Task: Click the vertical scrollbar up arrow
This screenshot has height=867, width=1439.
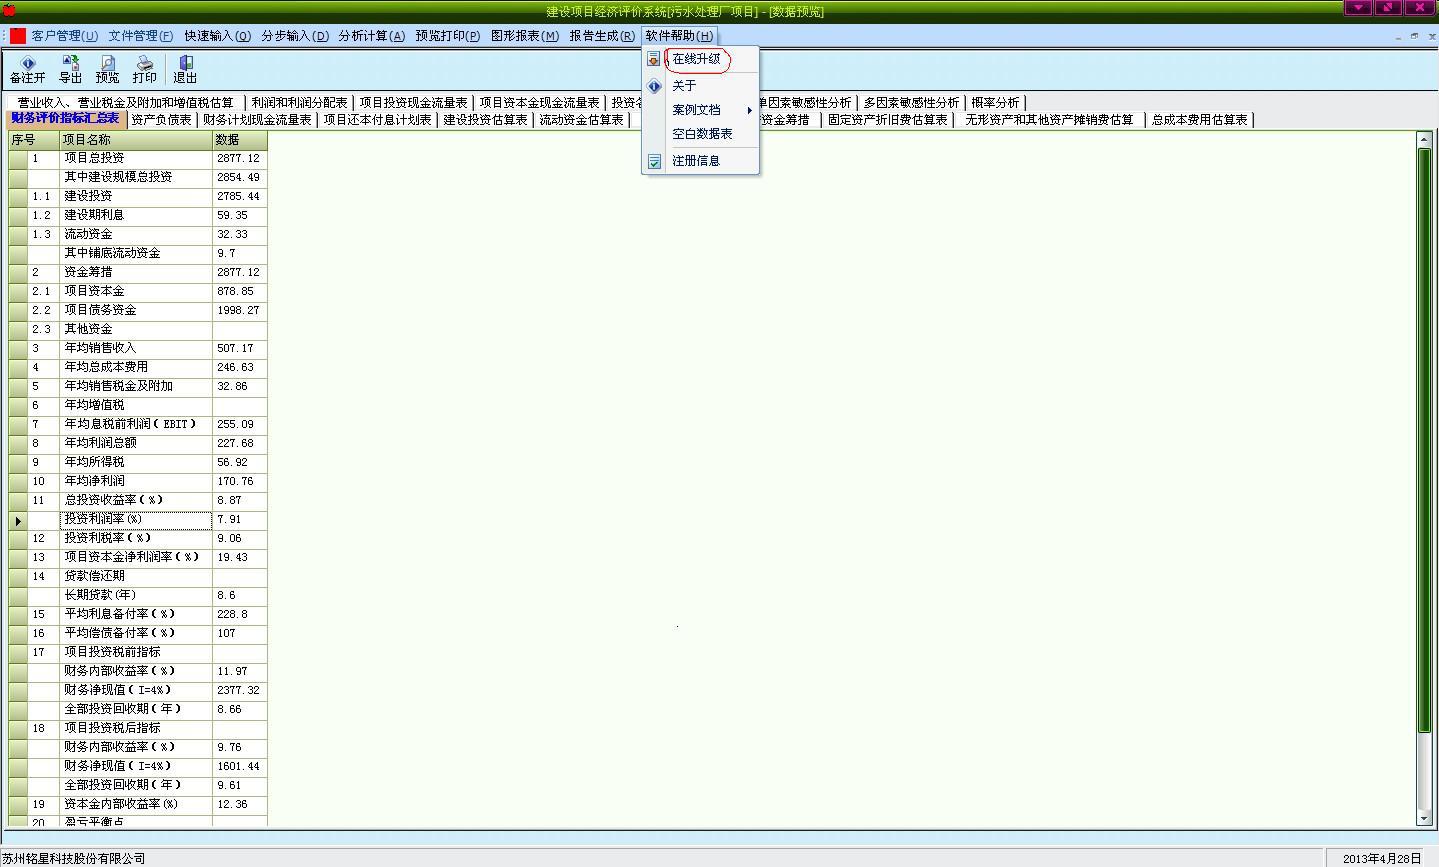Action: click(x=1424, y=140)
